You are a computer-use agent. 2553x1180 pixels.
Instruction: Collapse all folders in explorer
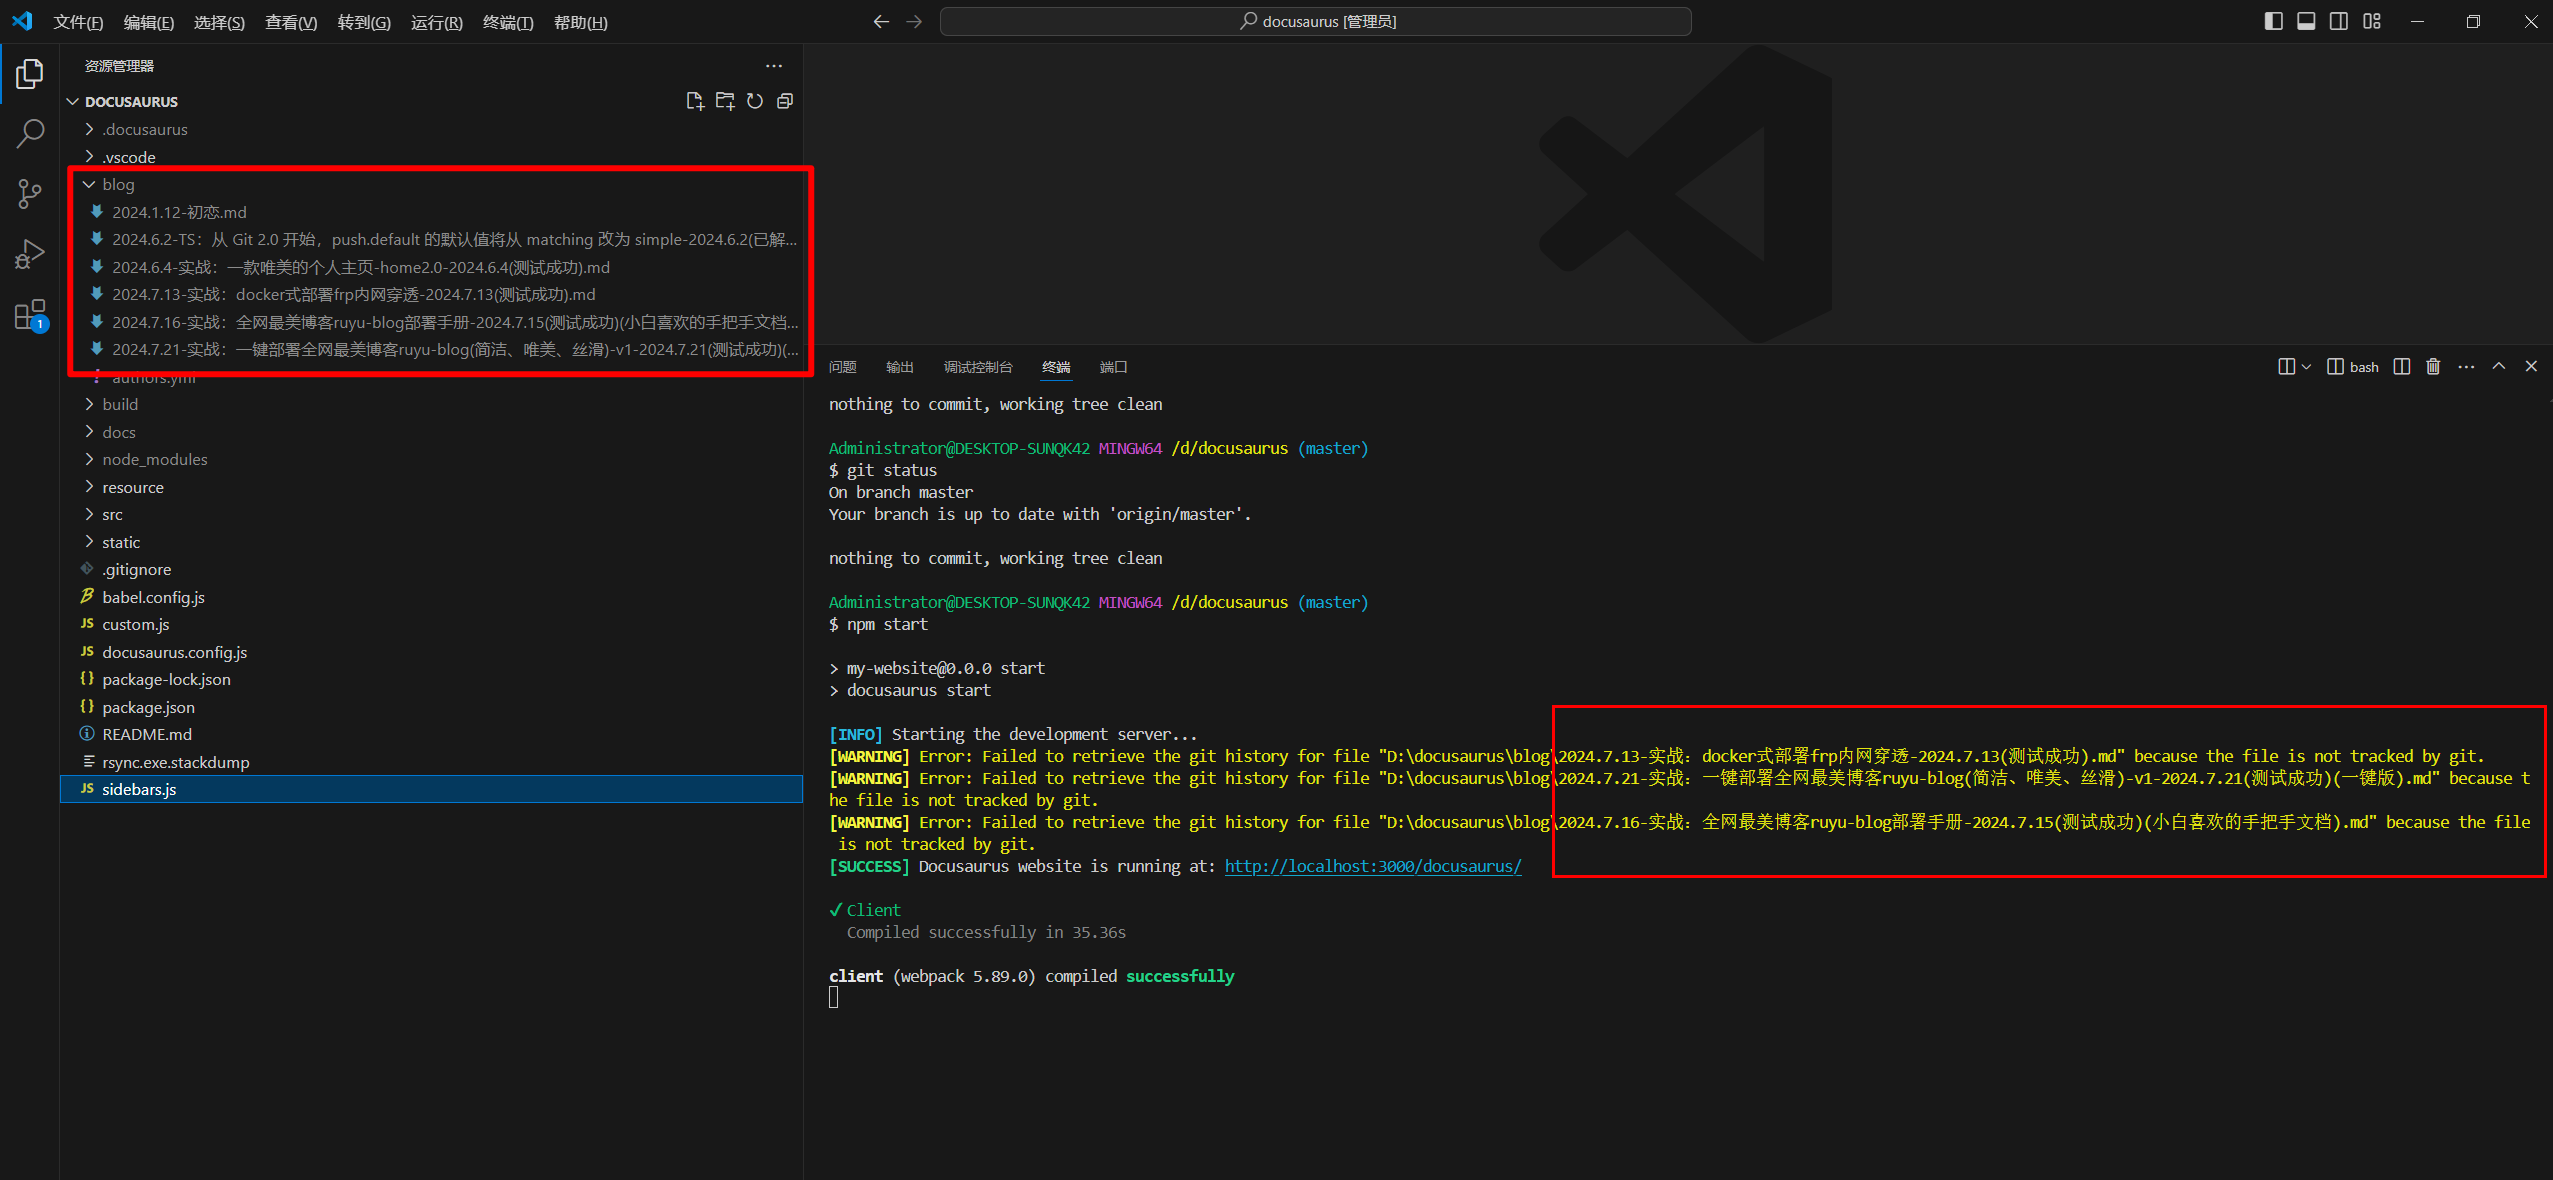(785, 101)
